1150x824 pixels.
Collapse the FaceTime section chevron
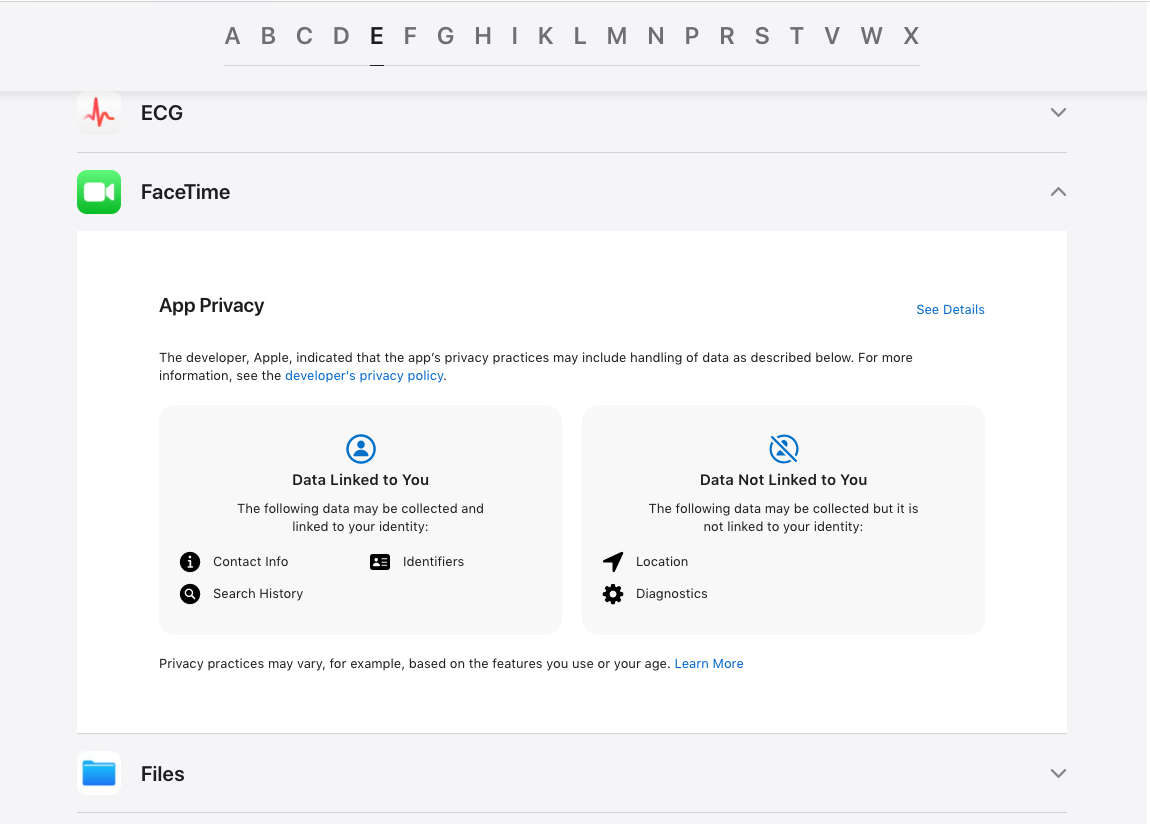coord(1058,192)
